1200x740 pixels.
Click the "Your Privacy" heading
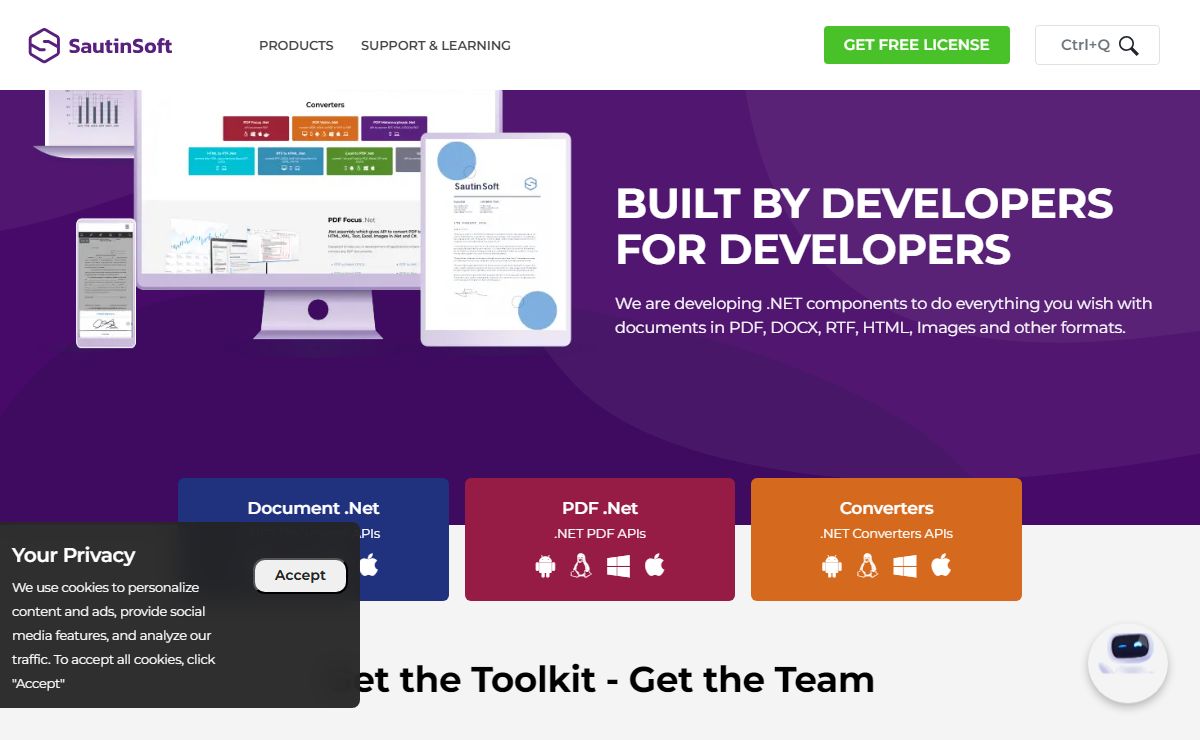[73, 555]
